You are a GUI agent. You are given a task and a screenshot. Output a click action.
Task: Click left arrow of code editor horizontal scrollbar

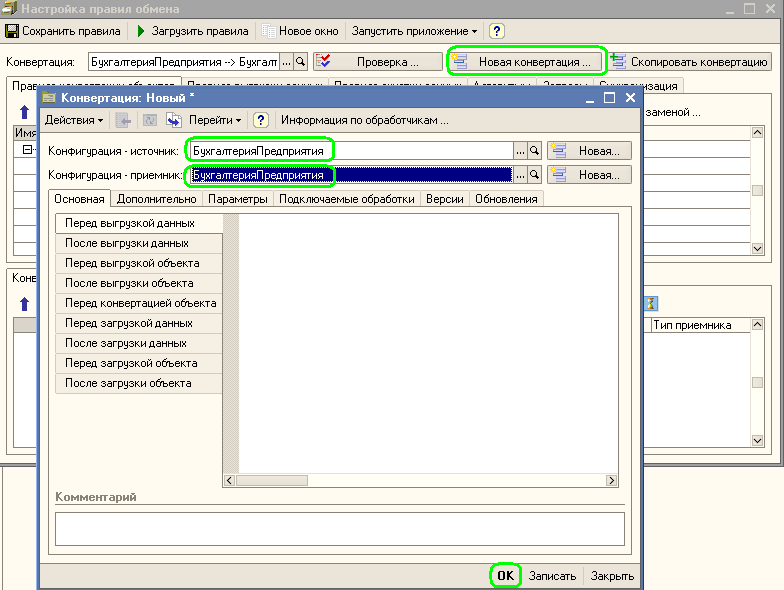click(230, 480)
